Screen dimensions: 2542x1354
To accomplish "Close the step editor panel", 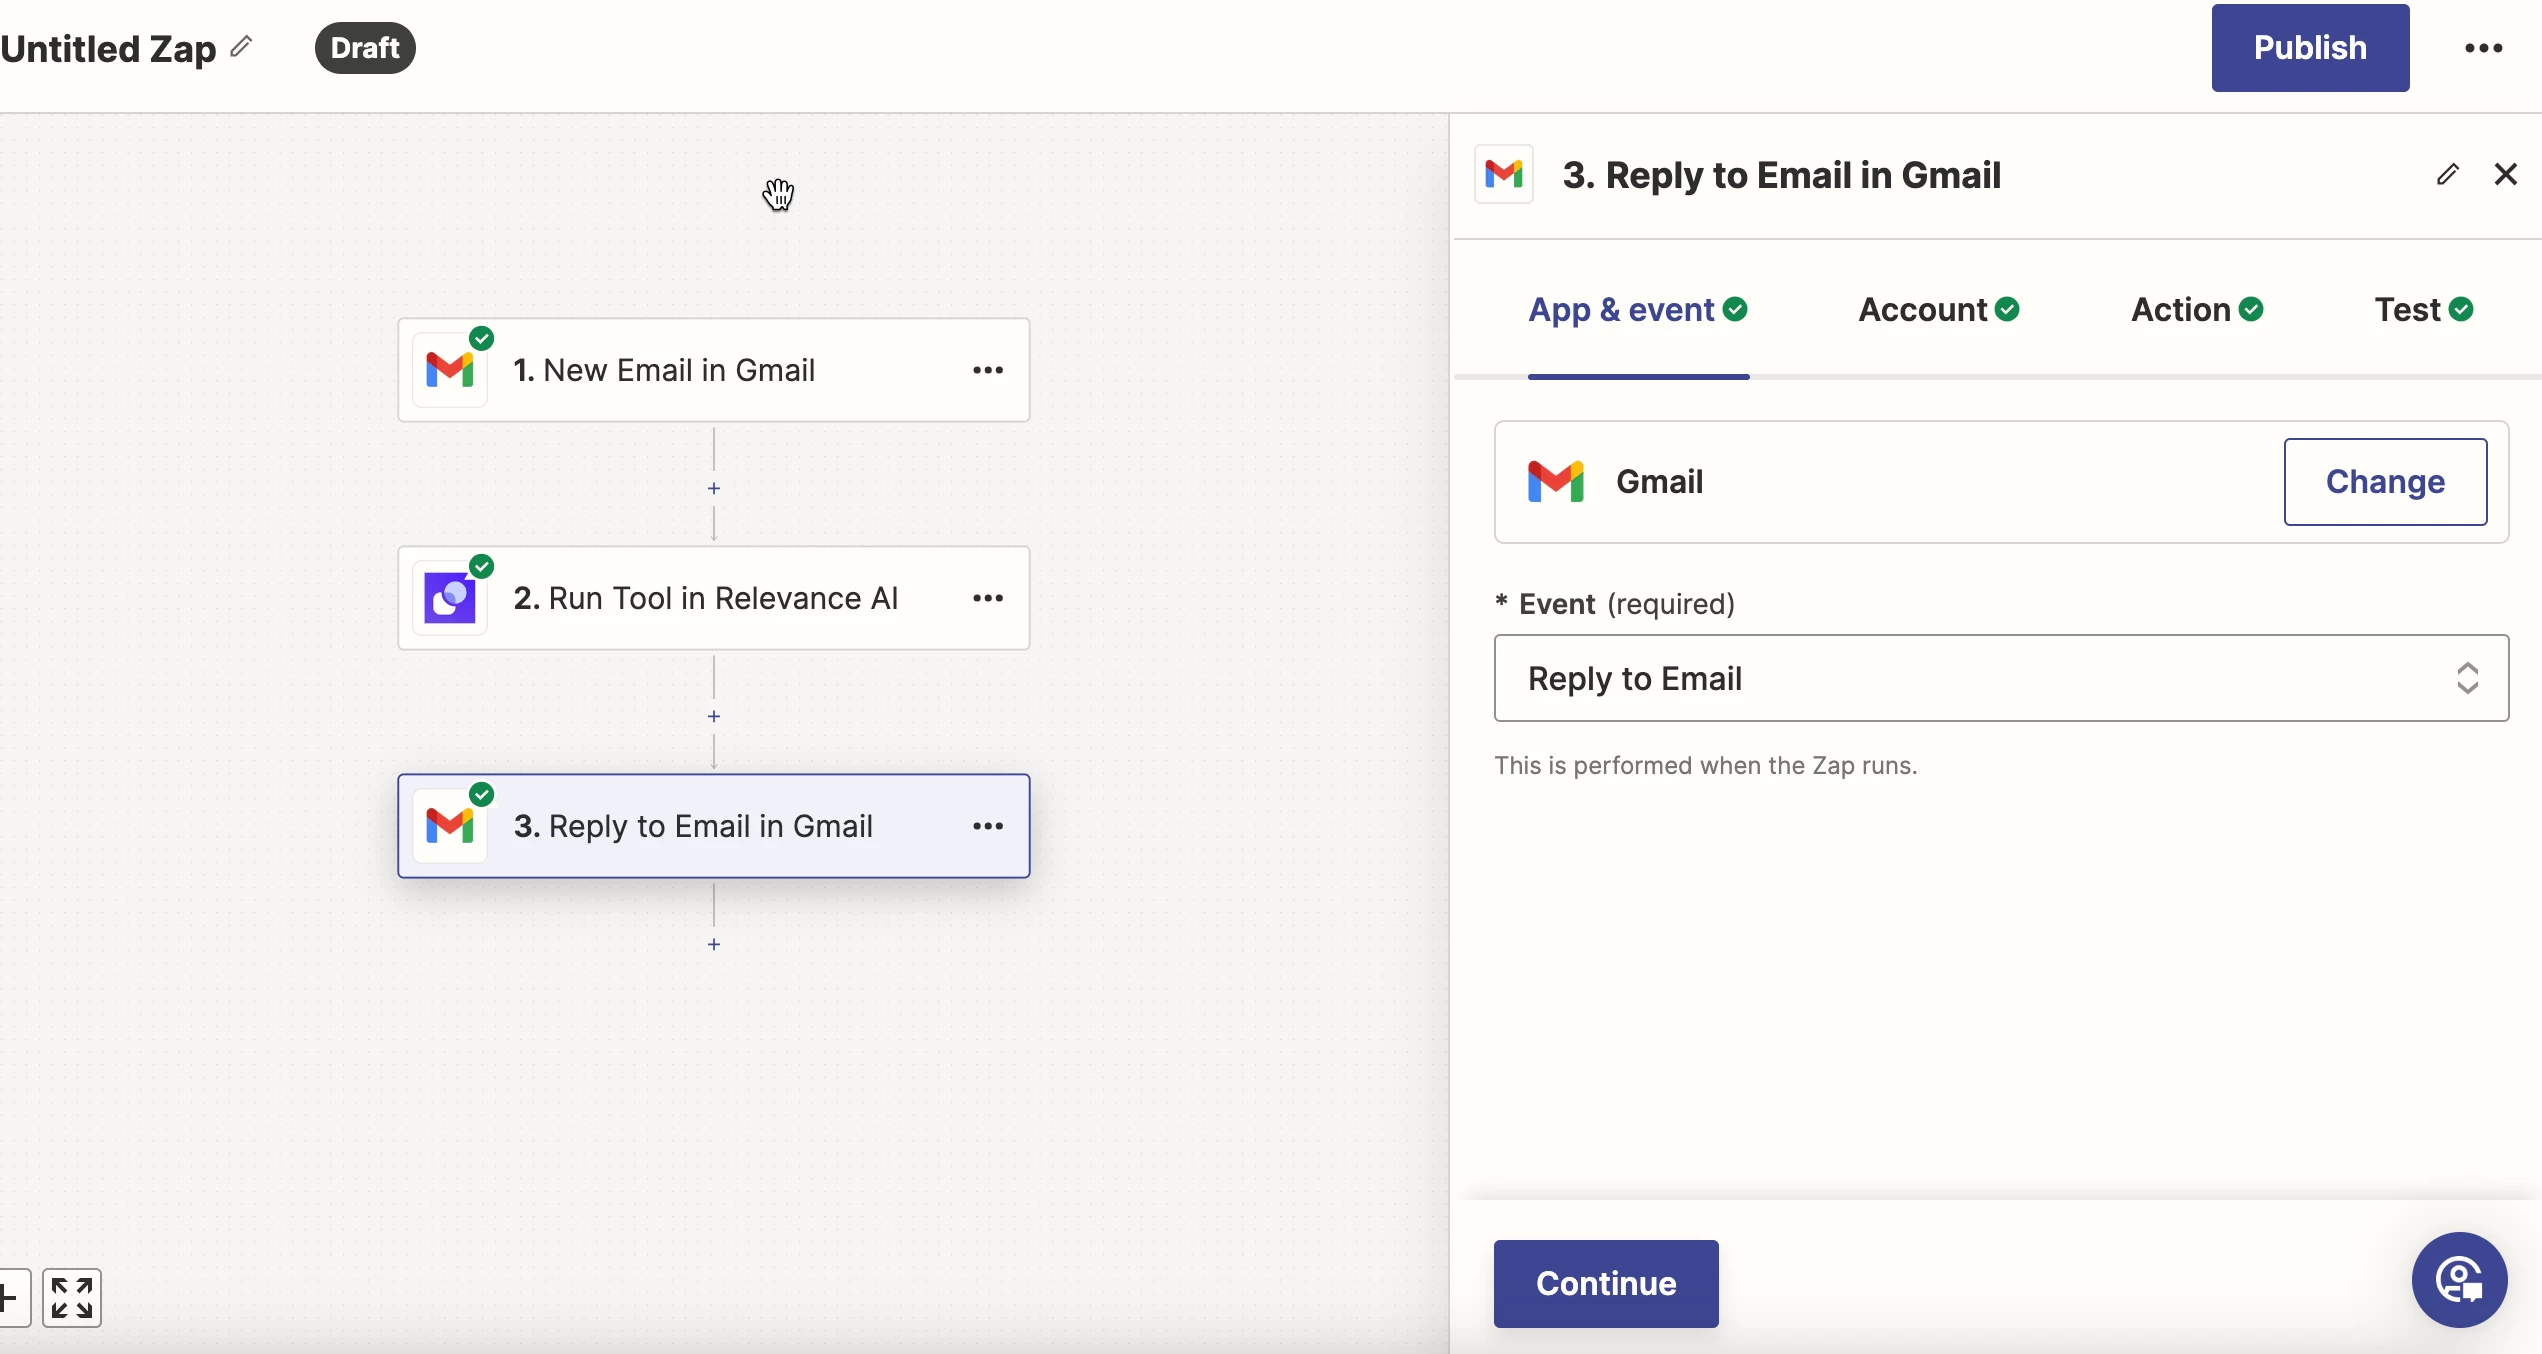I will 2505,175.
